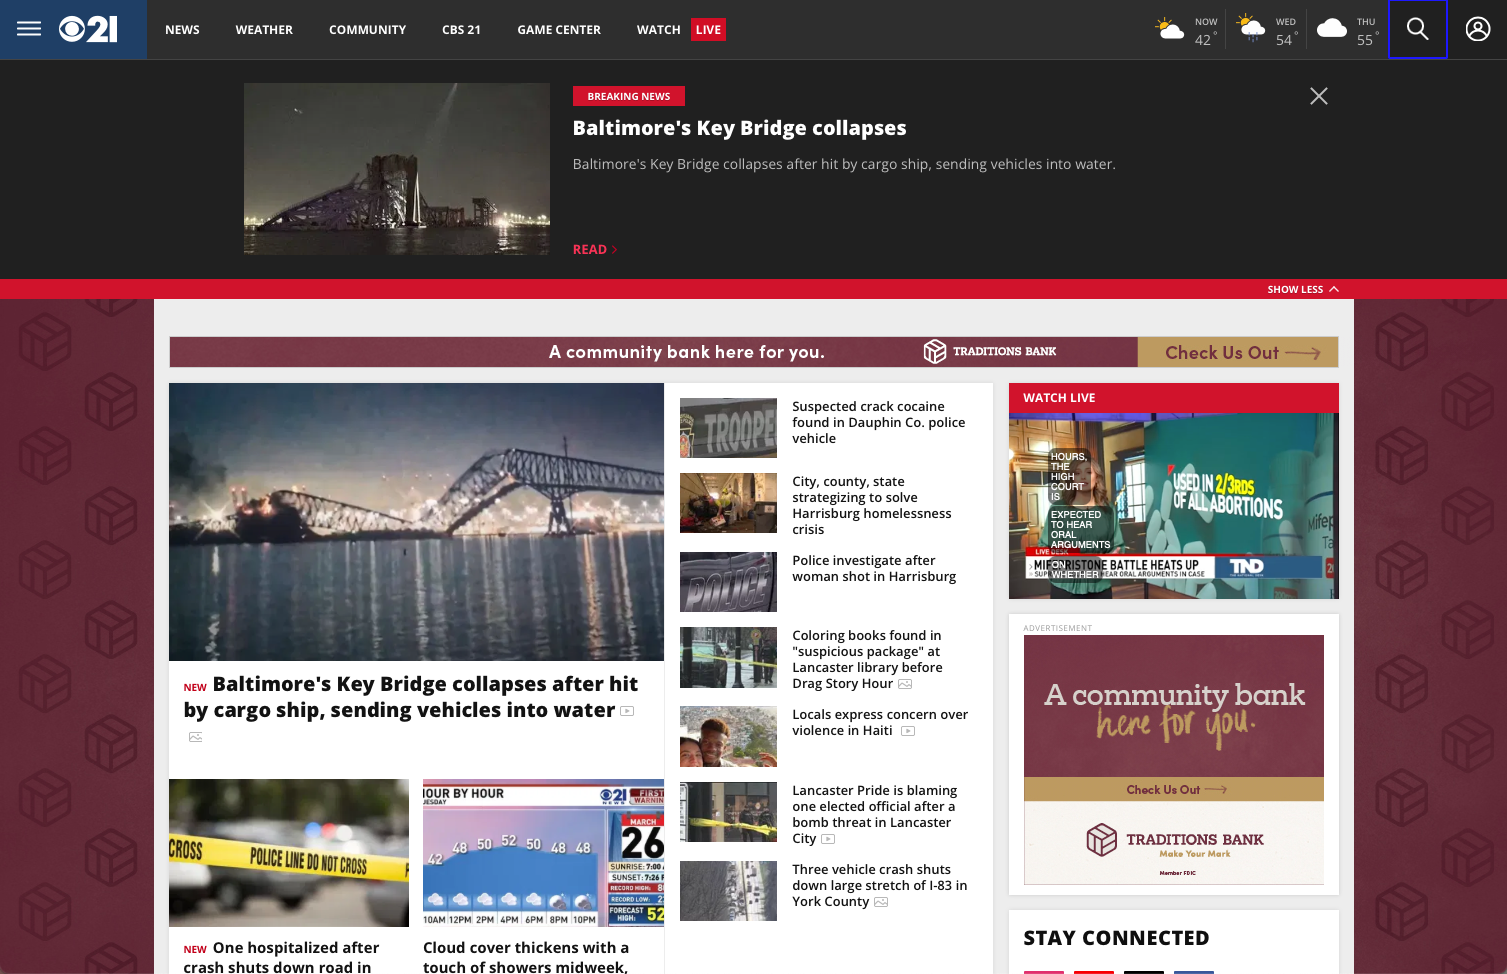
Task: Open the Lancaster Pride bomb threat story
Action: (x=875, y=814)
